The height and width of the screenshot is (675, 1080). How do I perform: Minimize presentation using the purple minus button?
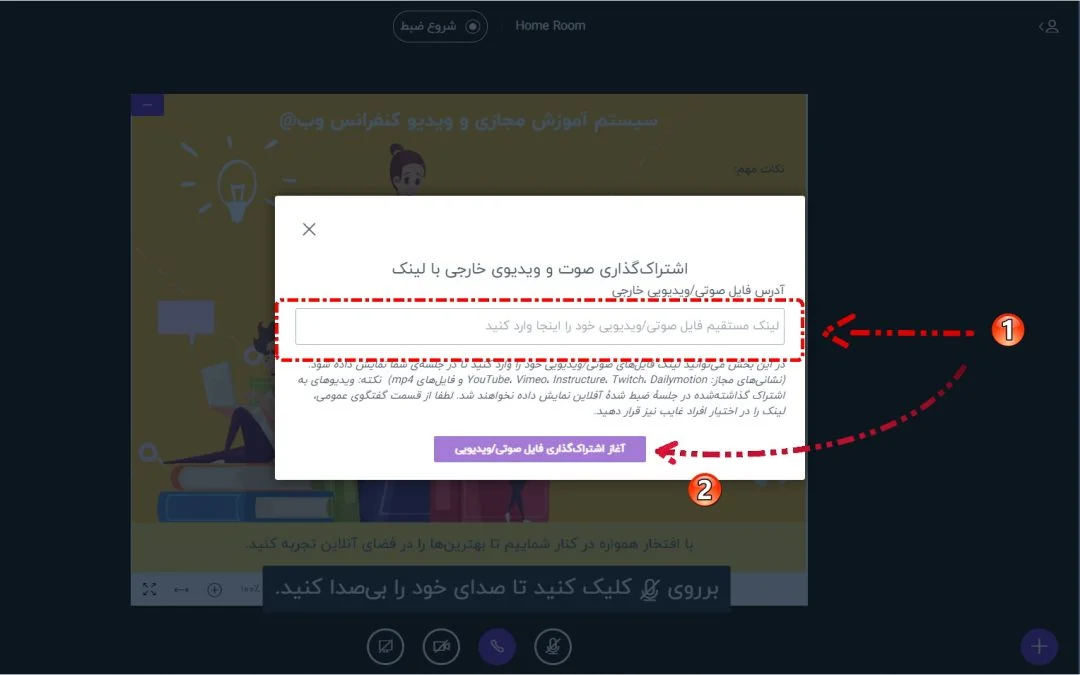147,105
